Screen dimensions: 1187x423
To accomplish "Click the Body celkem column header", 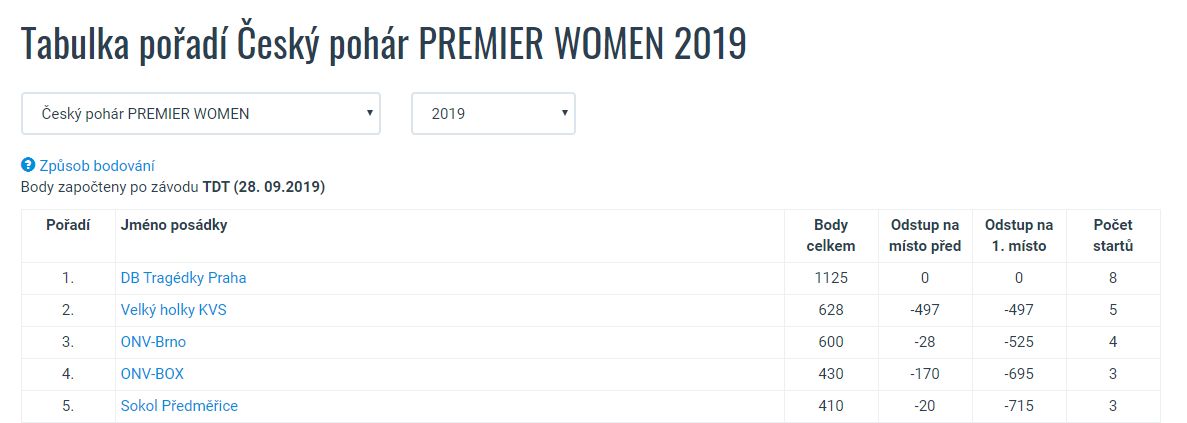I will (x=830, y=235).
